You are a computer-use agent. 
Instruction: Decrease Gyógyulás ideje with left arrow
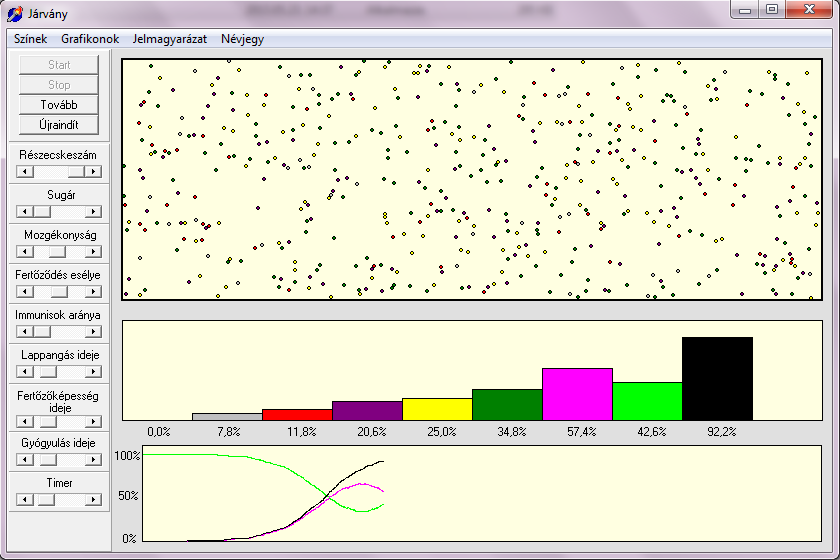(x=25, y=459)
